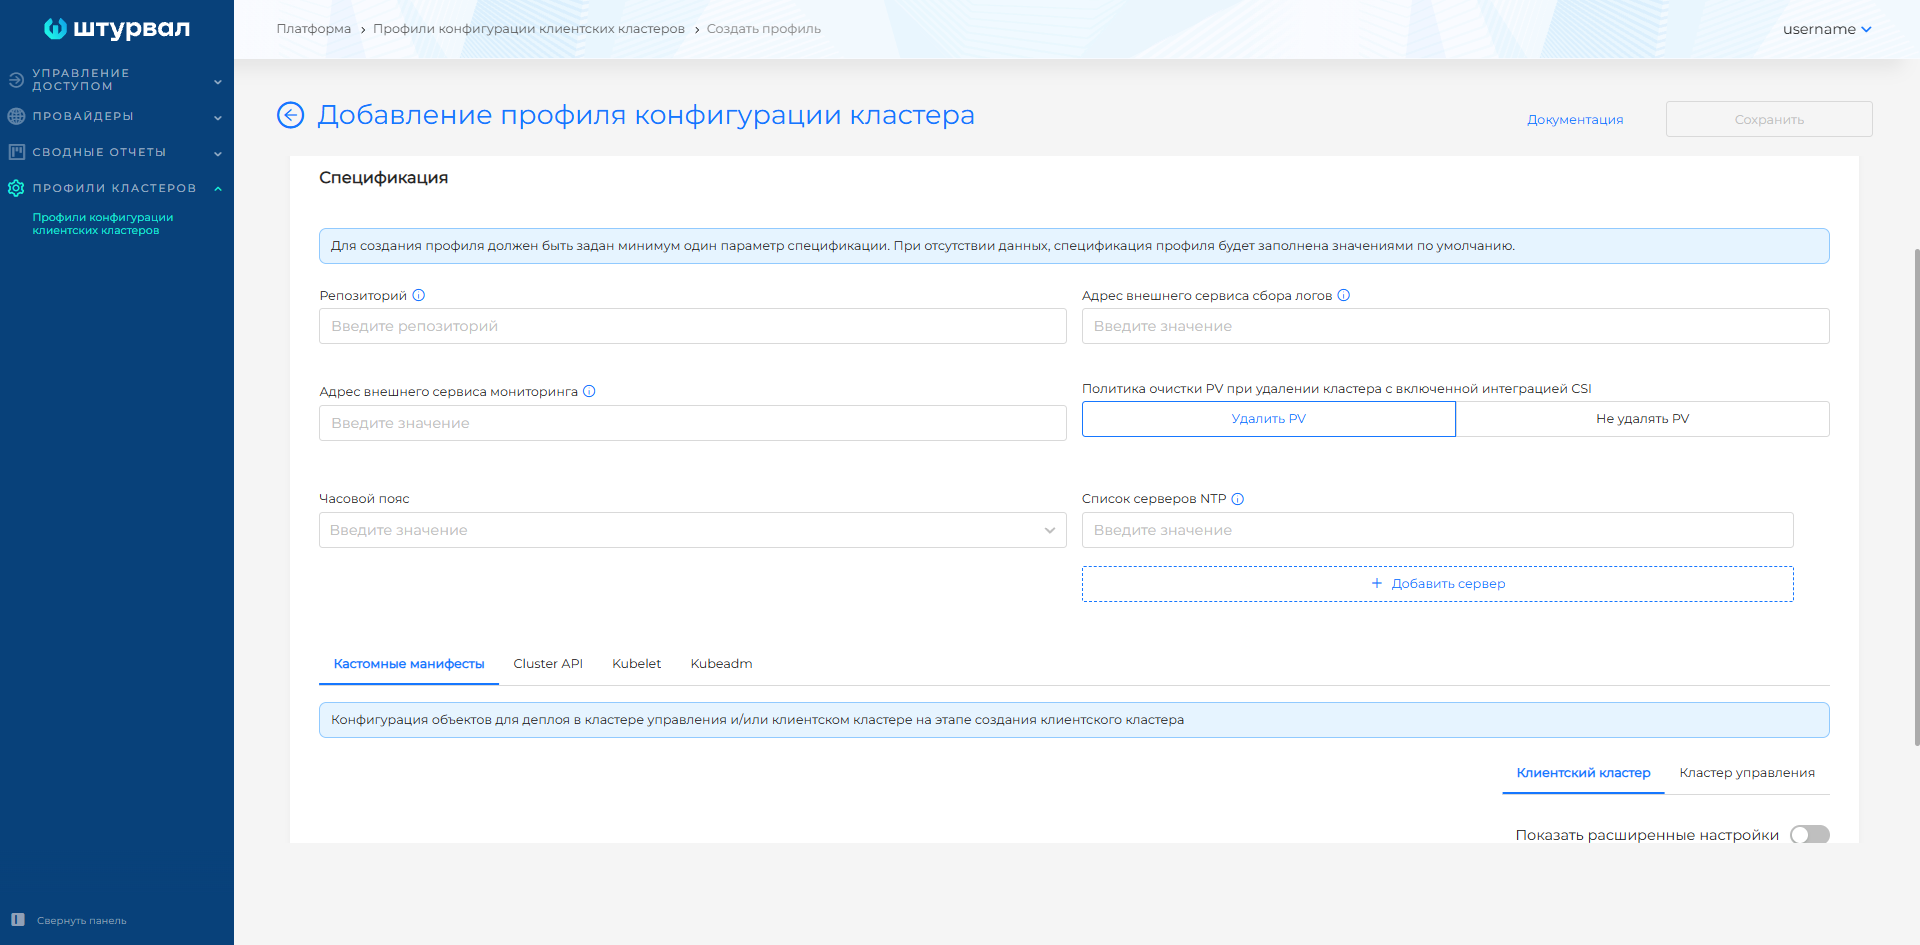Expand Сводные отчеты menu chevron
The image size is (1920, 945).
tap(218, 154)
